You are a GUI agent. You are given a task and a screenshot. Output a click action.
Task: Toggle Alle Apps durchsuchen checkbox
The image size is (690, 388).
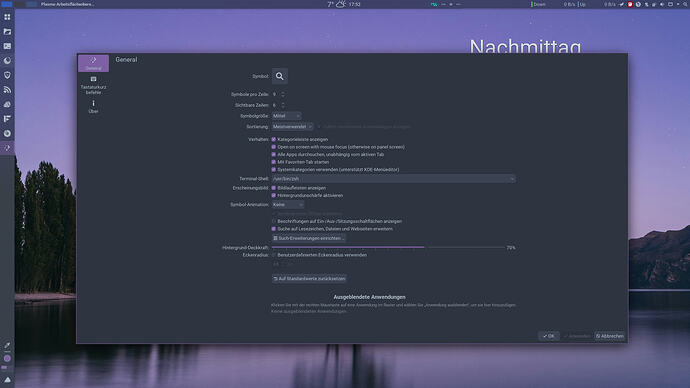[274, 154]
